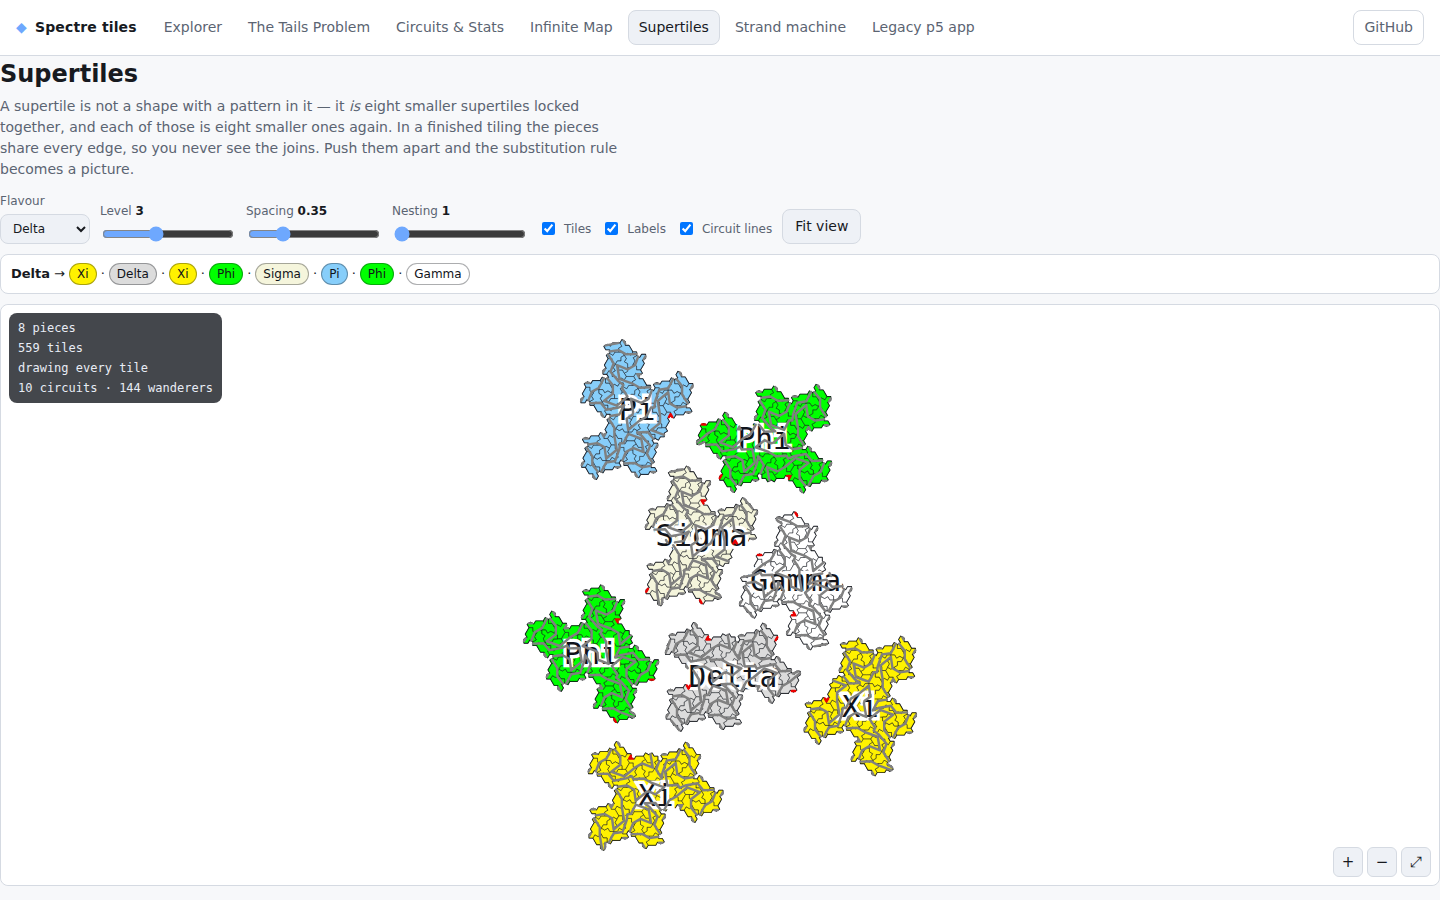Toggle the Tiles checkbox
The image size is (1440, 900).
click(x=549, y=228)
